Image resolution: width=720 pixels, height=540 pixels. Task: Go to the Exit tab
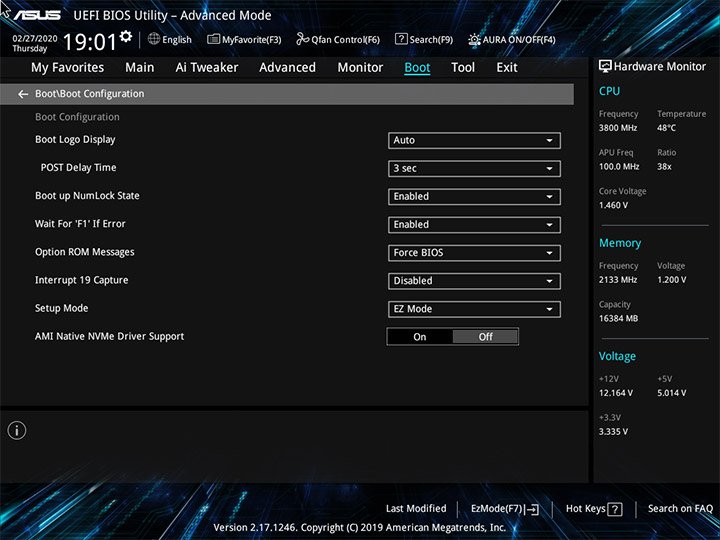click(507, 68)
